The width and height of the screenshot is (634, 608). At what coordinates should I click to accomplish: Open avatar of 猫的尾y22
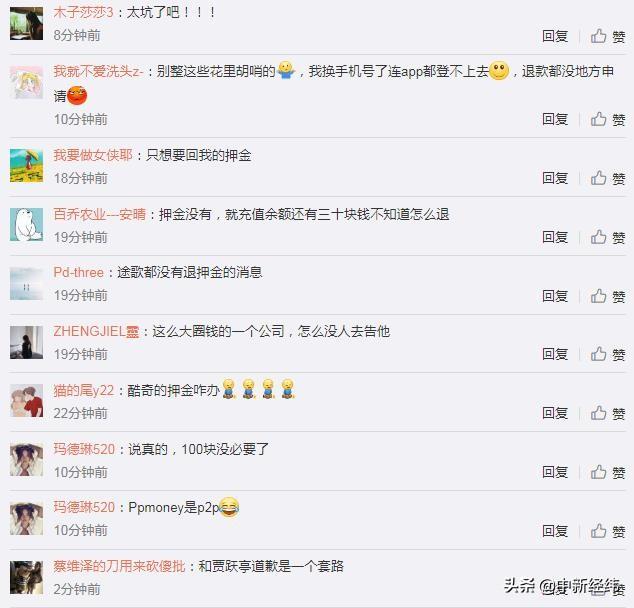pyautogui.click(x=26, y=401)
